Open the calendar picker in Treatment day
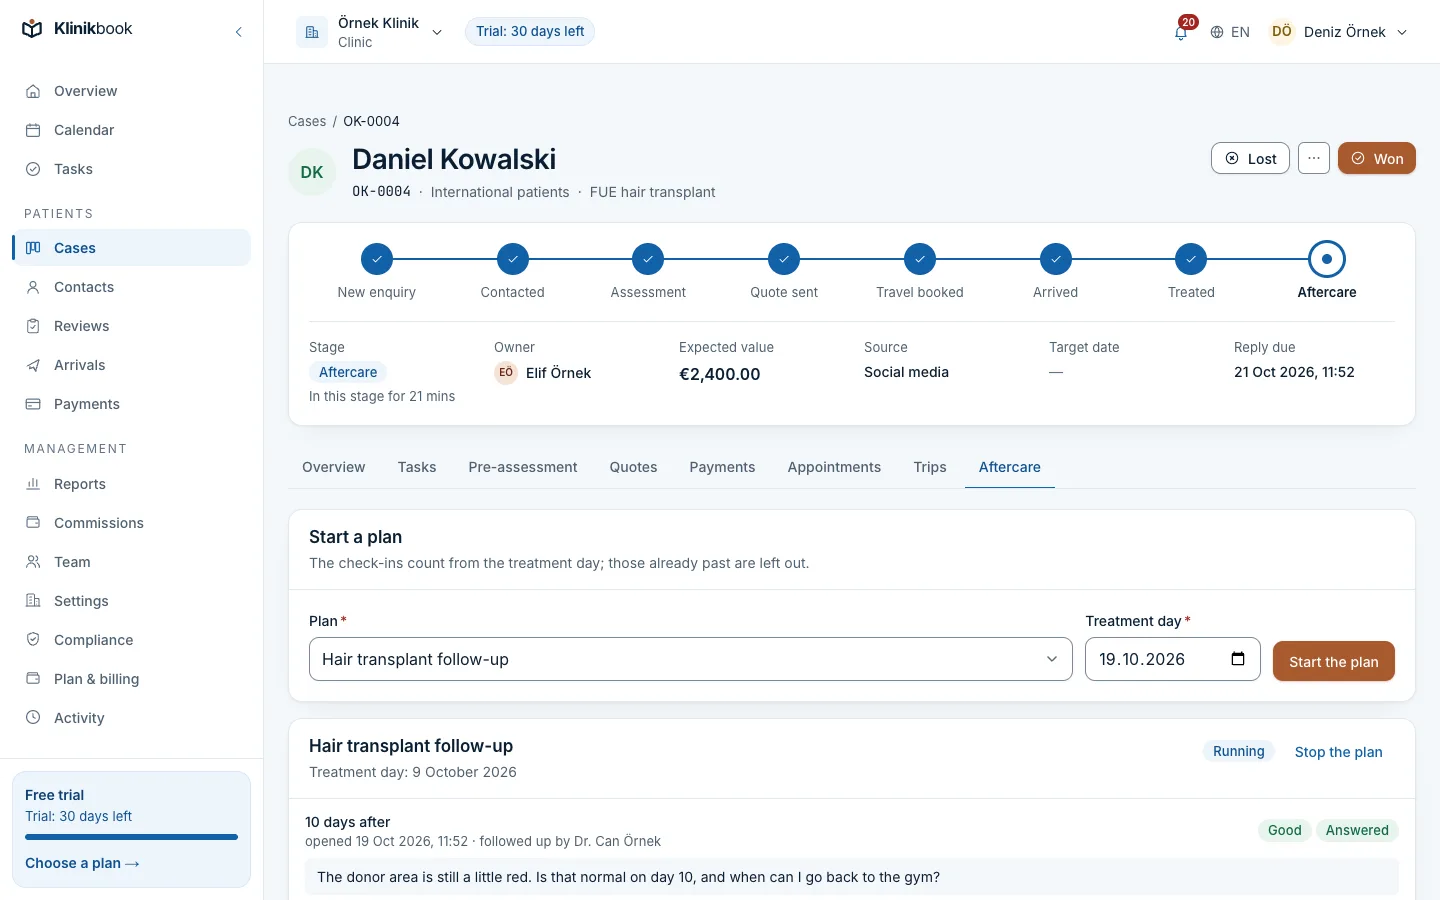 pyautogui.click(x=1238, y=659)
